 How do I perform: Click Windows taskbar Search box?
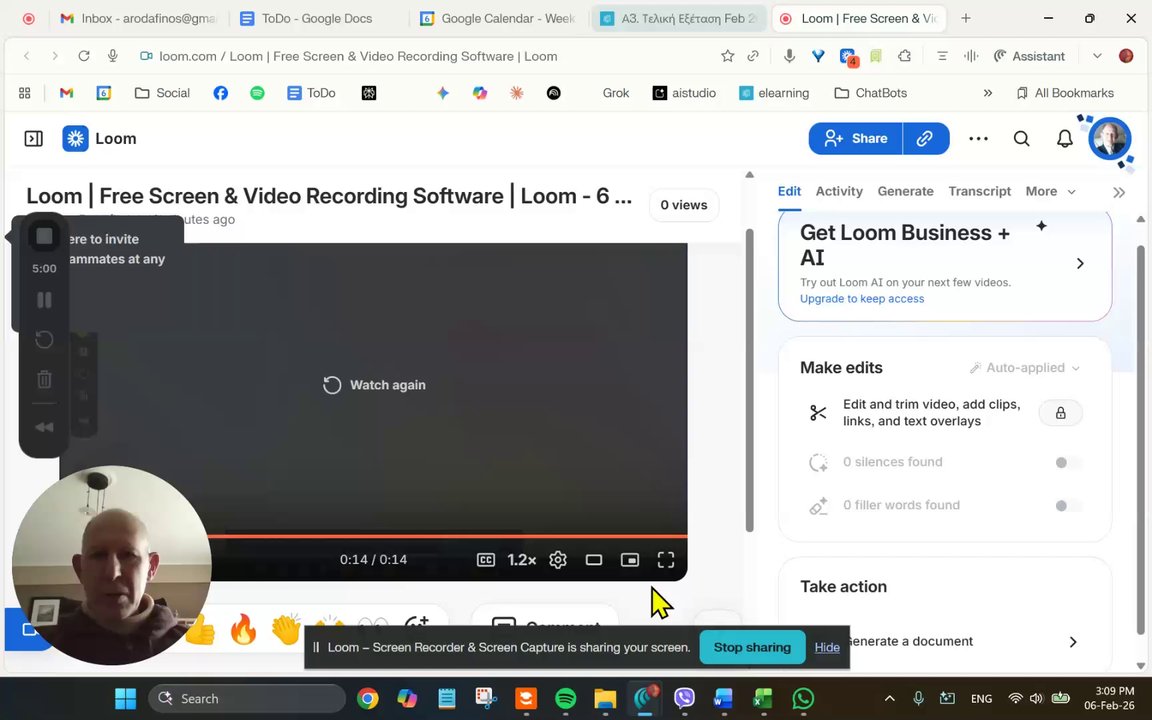(247, 699)
